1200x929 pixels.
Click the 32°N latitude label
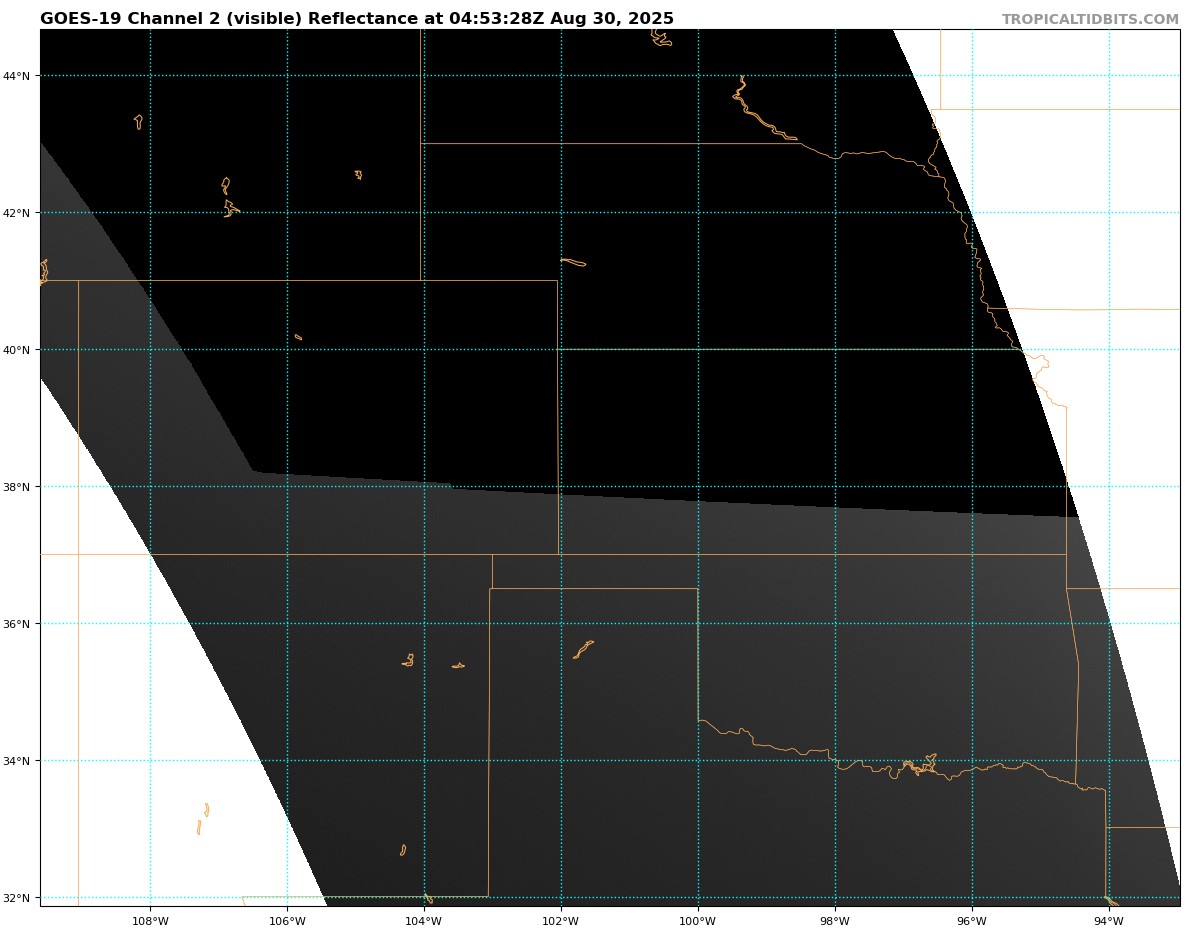point(17,898)
